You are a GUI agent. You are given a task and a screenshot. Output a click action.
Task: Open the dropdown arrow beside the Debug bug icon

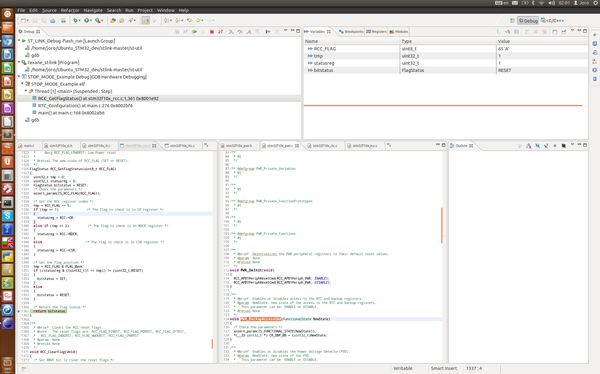(79, 21)
